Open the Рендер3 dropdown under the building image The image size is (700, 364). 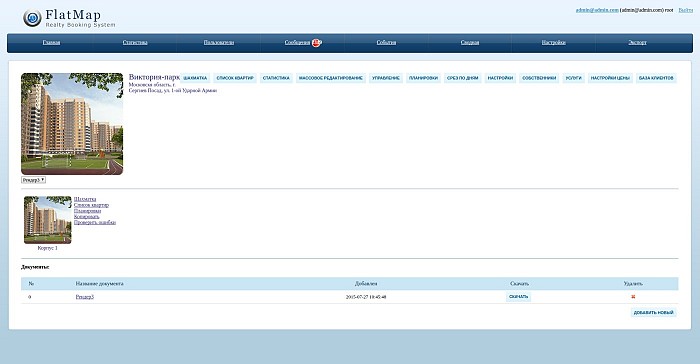[33, 180]
